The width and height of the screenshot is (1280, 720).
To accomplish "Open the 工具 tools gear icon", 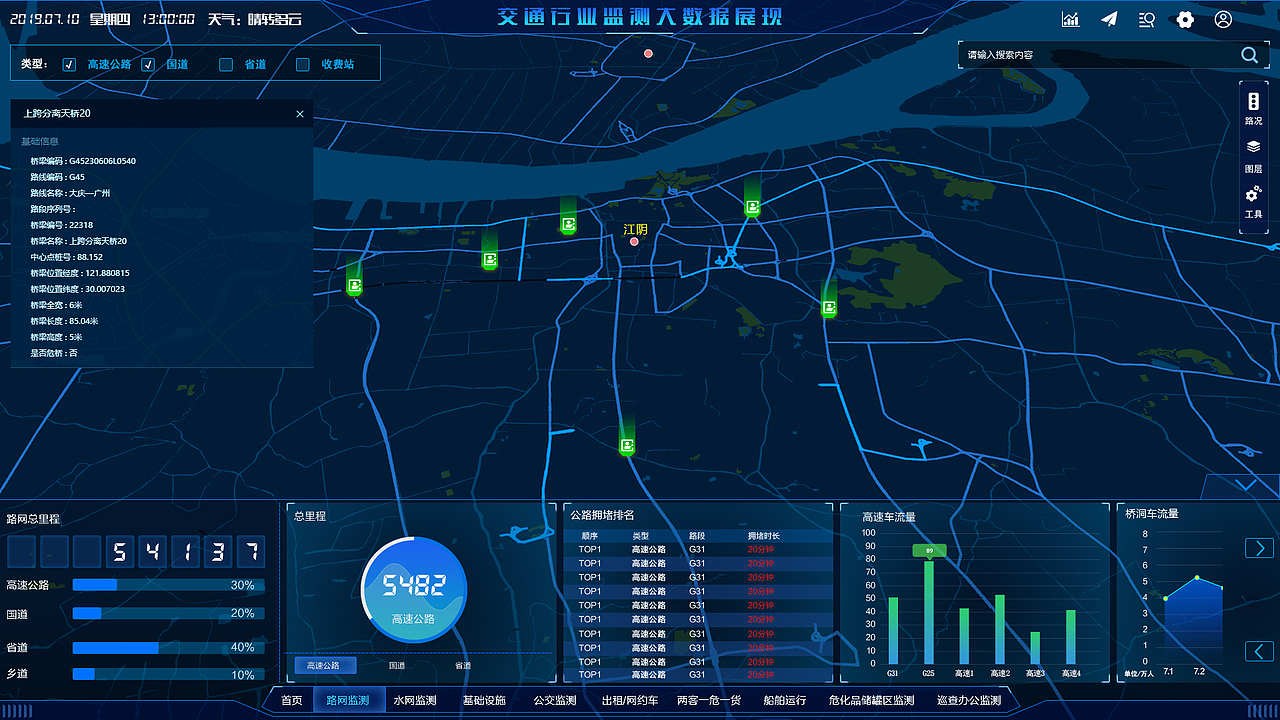I will (x=1254, y=203).
